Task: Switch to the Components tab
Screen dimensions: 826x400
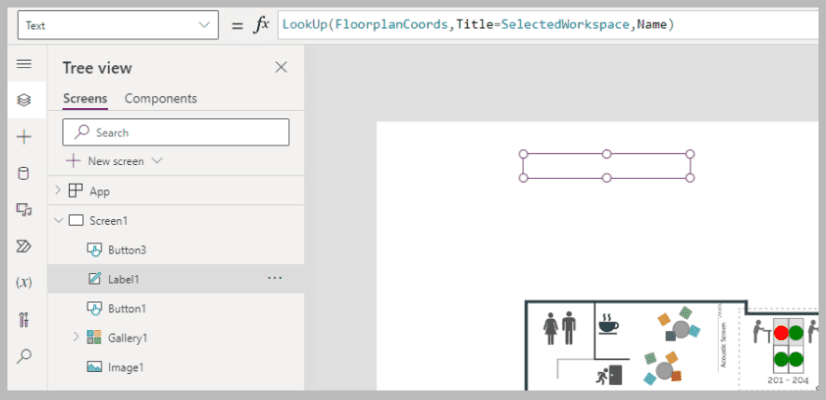Action: pyautogui.click(x=161, y=99)
